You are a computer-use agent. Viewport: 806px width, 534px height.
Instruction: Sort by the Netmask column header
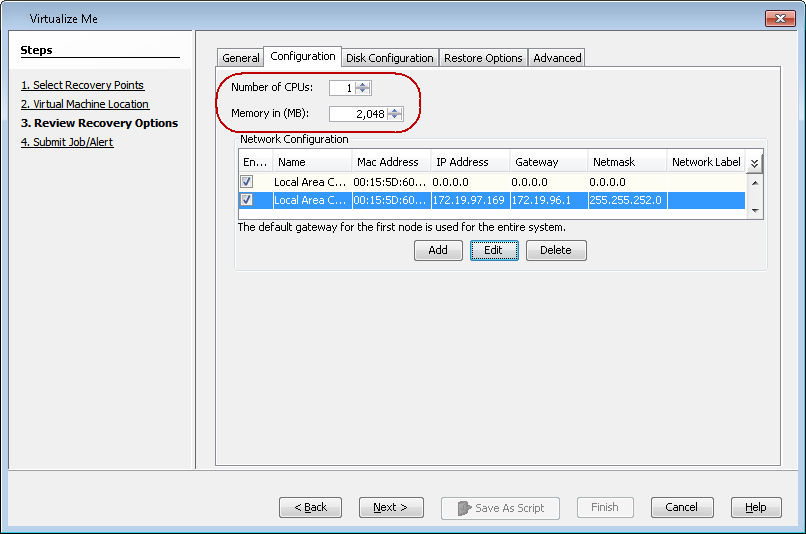[628, 162]
